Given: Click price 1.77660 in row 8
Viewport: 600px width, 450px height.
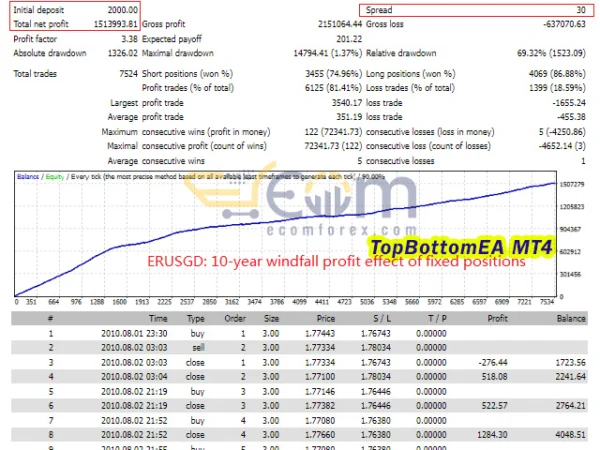Looking at the screenshot, I should (x=320, y=435).
